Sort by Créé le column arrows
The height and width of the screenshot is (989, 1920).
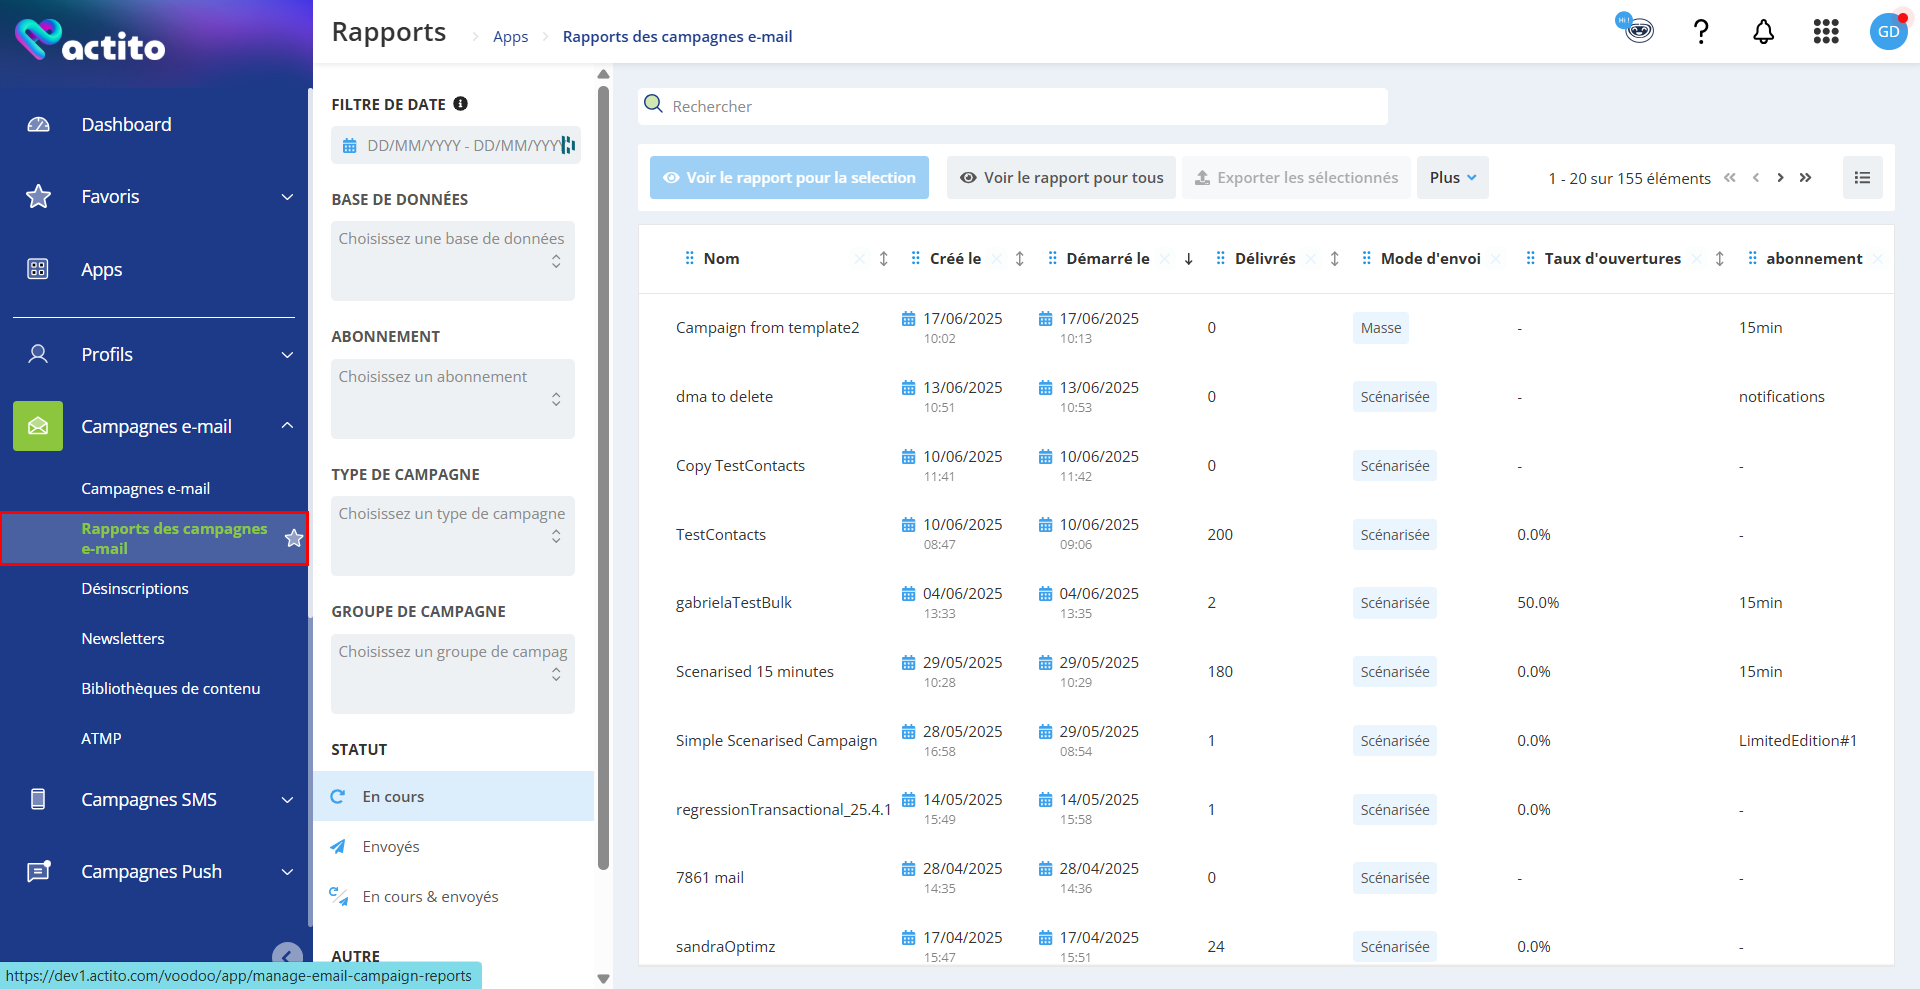[1019, 259]
